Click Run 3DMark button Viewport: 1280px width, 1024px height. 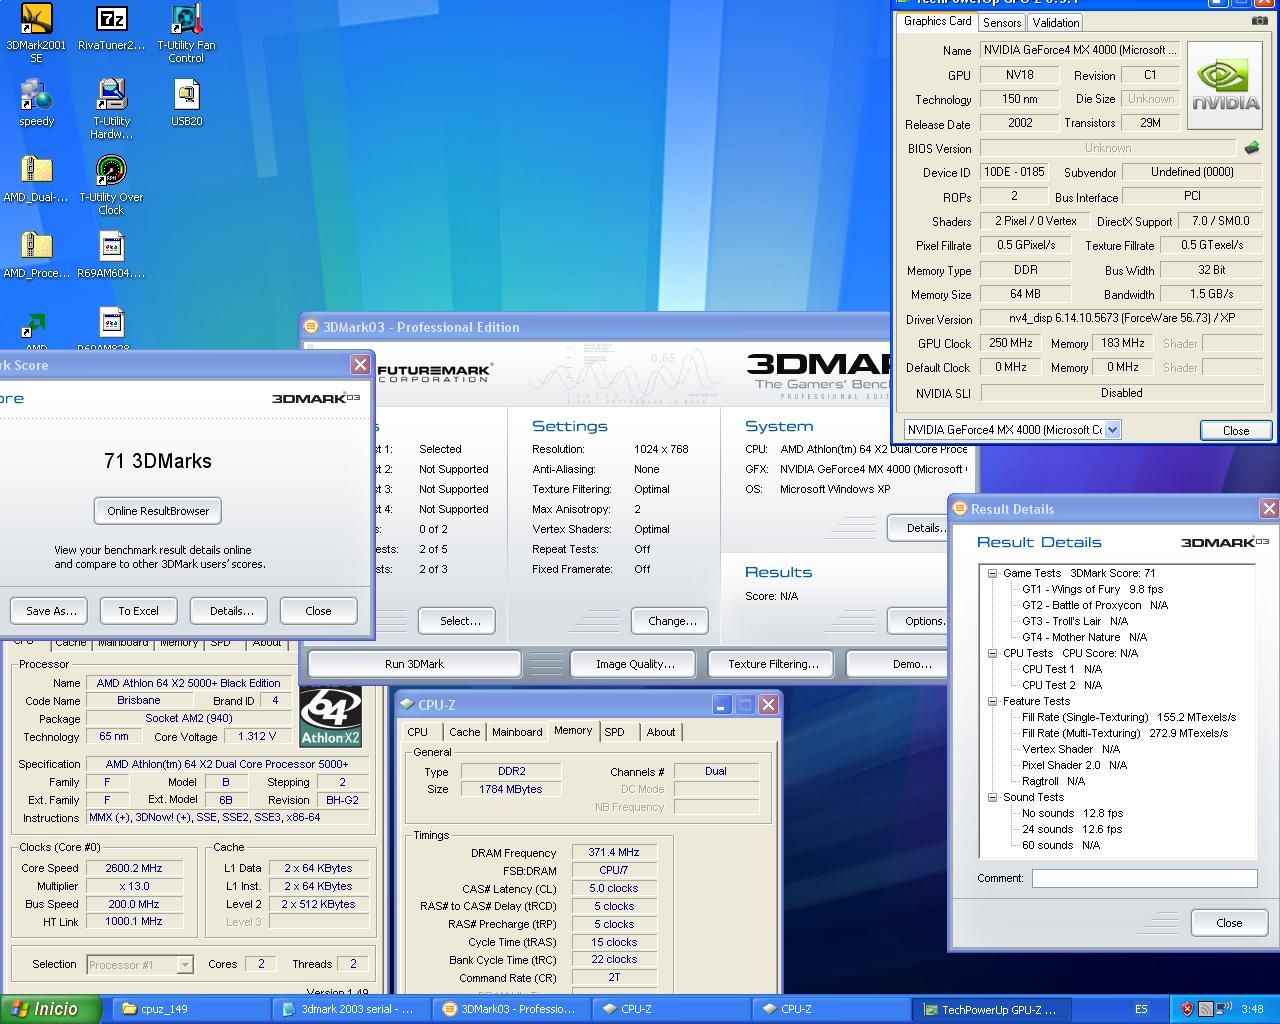pyautogui.click(x=414, y=664)
